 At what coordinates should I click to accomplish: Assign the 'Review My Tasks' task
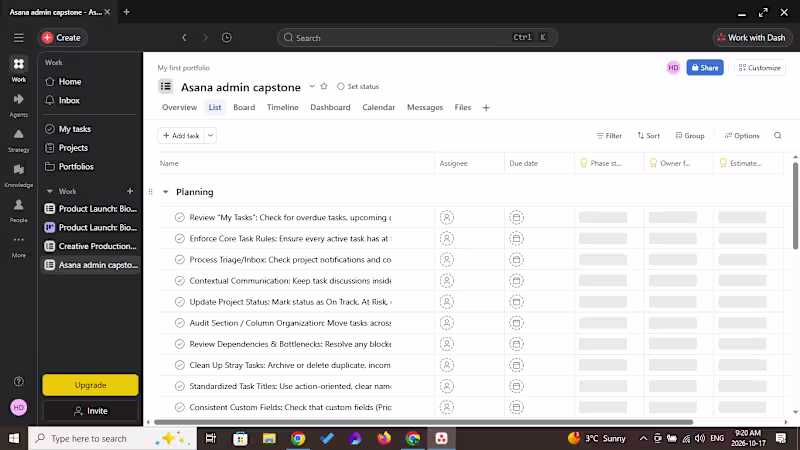click(446, 218)
